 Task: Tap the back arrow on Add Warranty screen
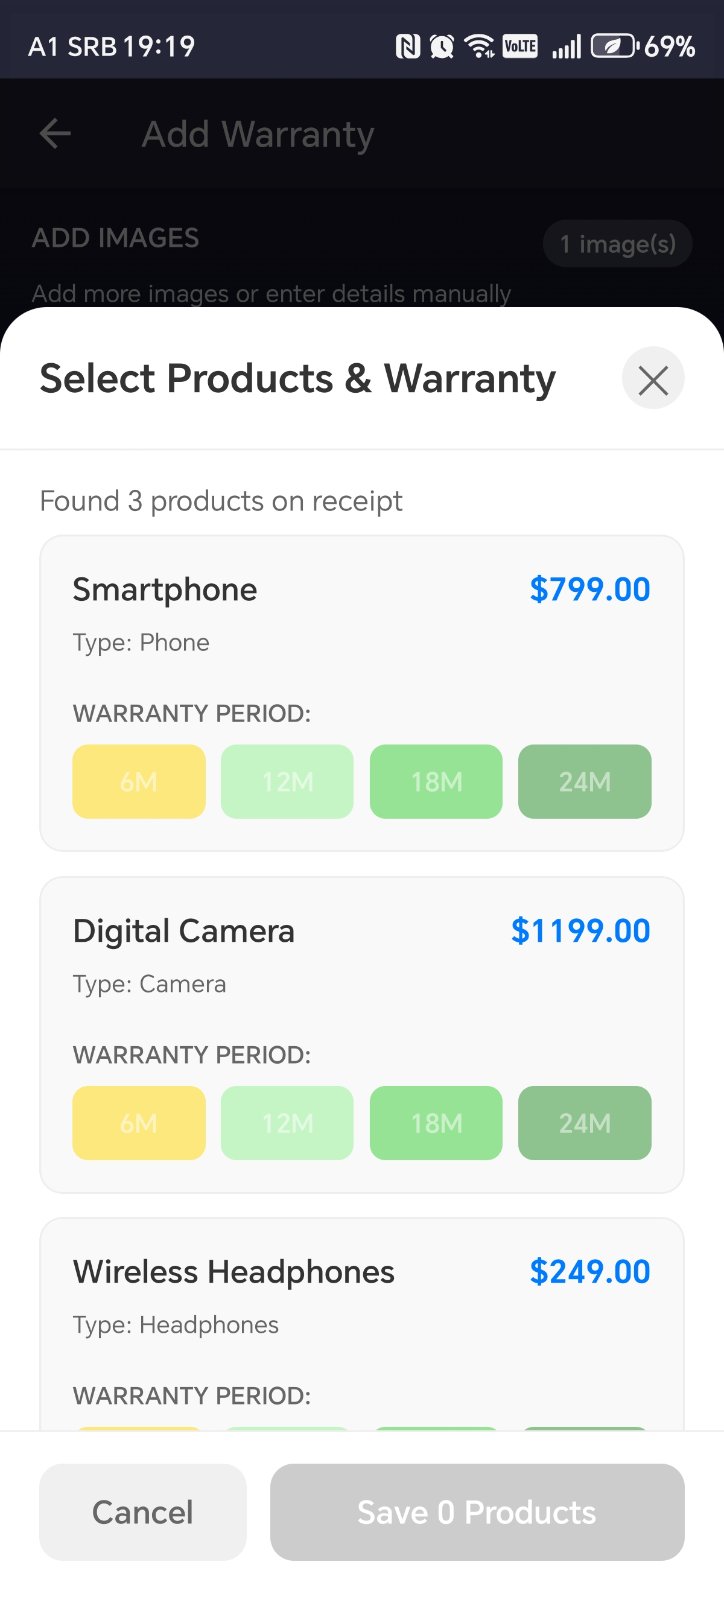click(53, 133)
